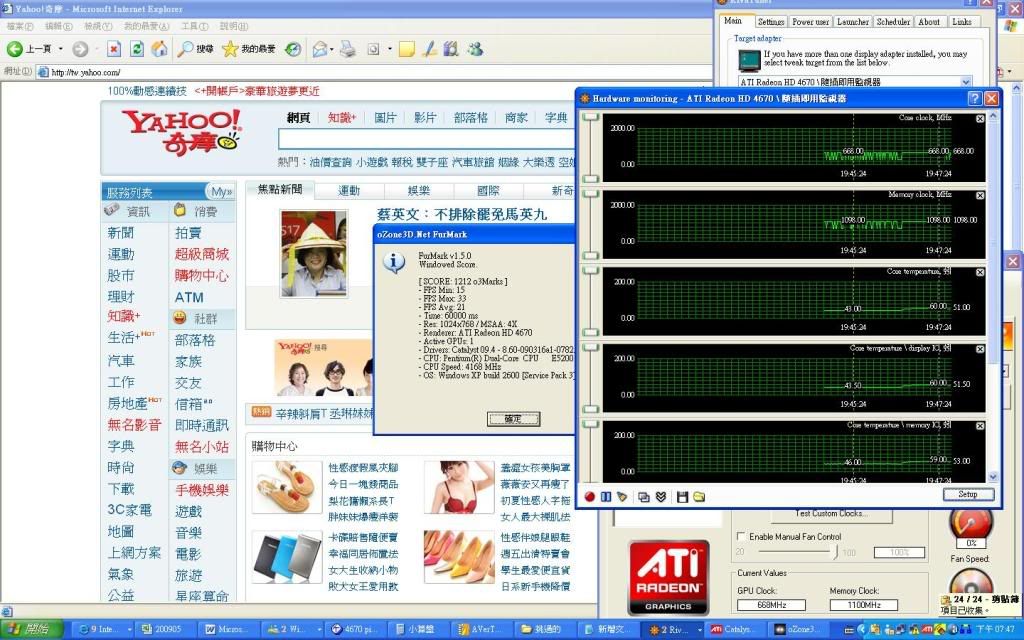Click IE address bar with tw.yahoo.com
Image resolution: width=1024 pixels, height=640 pixels.
tap(374, 72)
